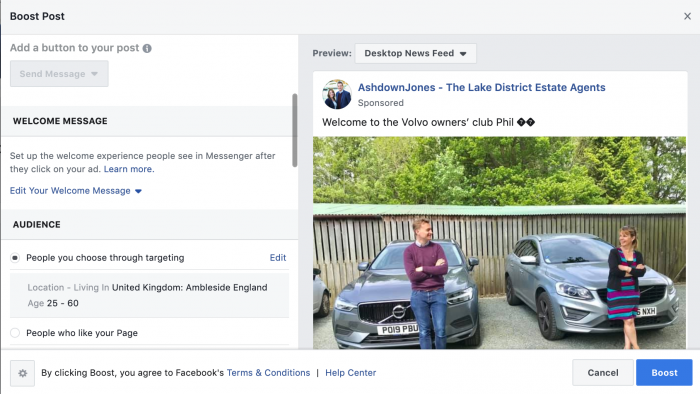Click the info icon beside Add a button
The image size is (700, 394).
point(147,48)
